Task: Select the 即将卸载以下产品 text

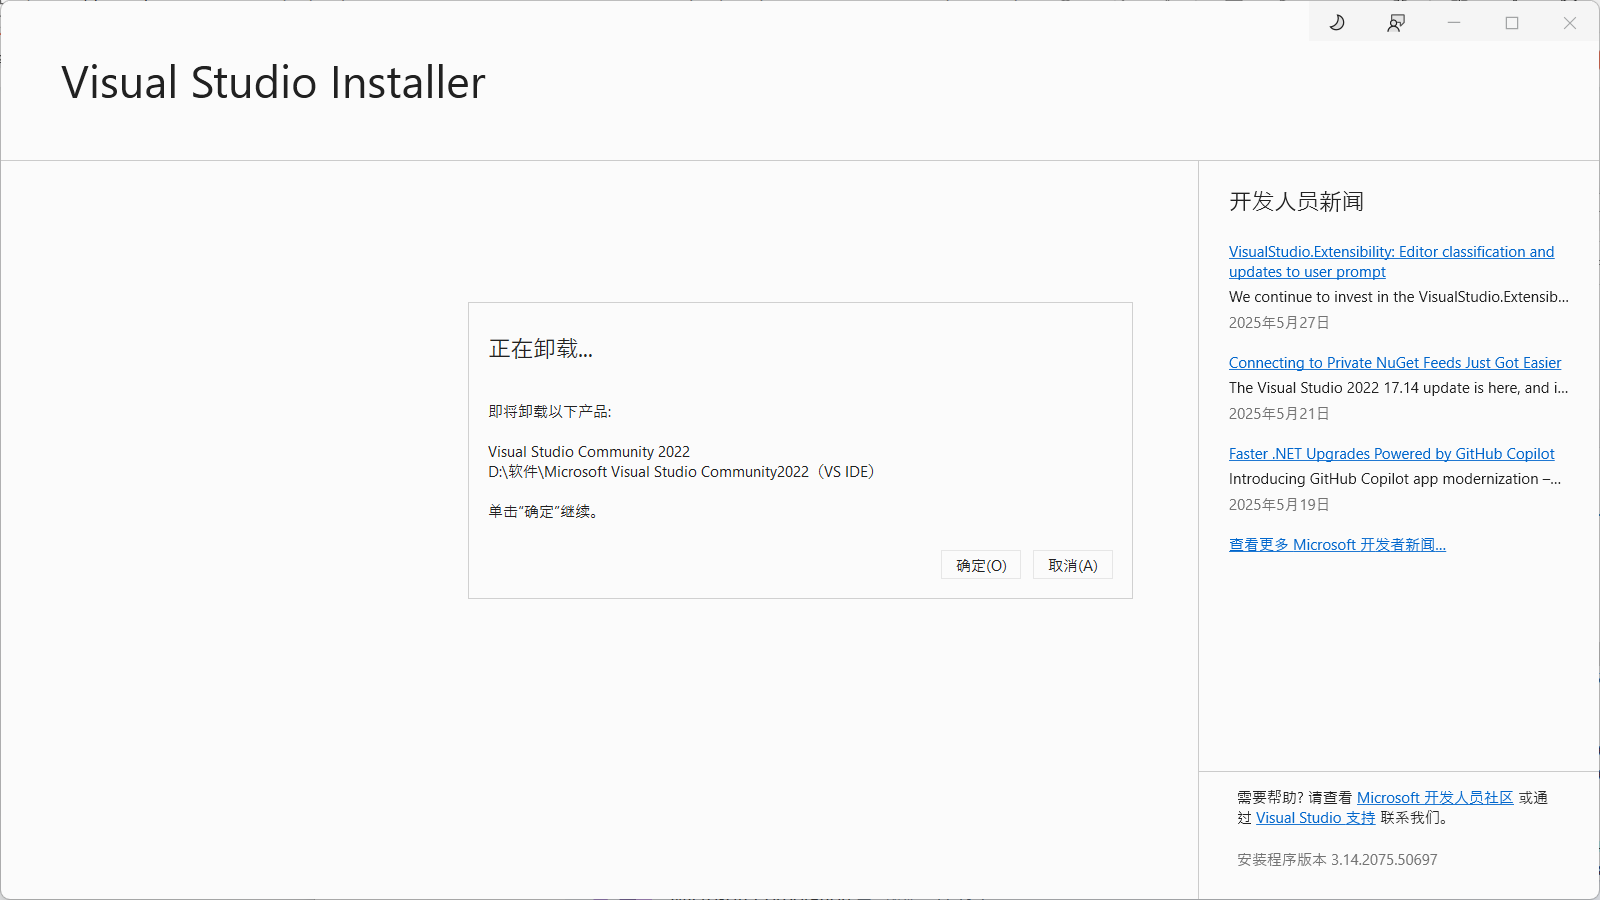Action: tap(550, 412)
